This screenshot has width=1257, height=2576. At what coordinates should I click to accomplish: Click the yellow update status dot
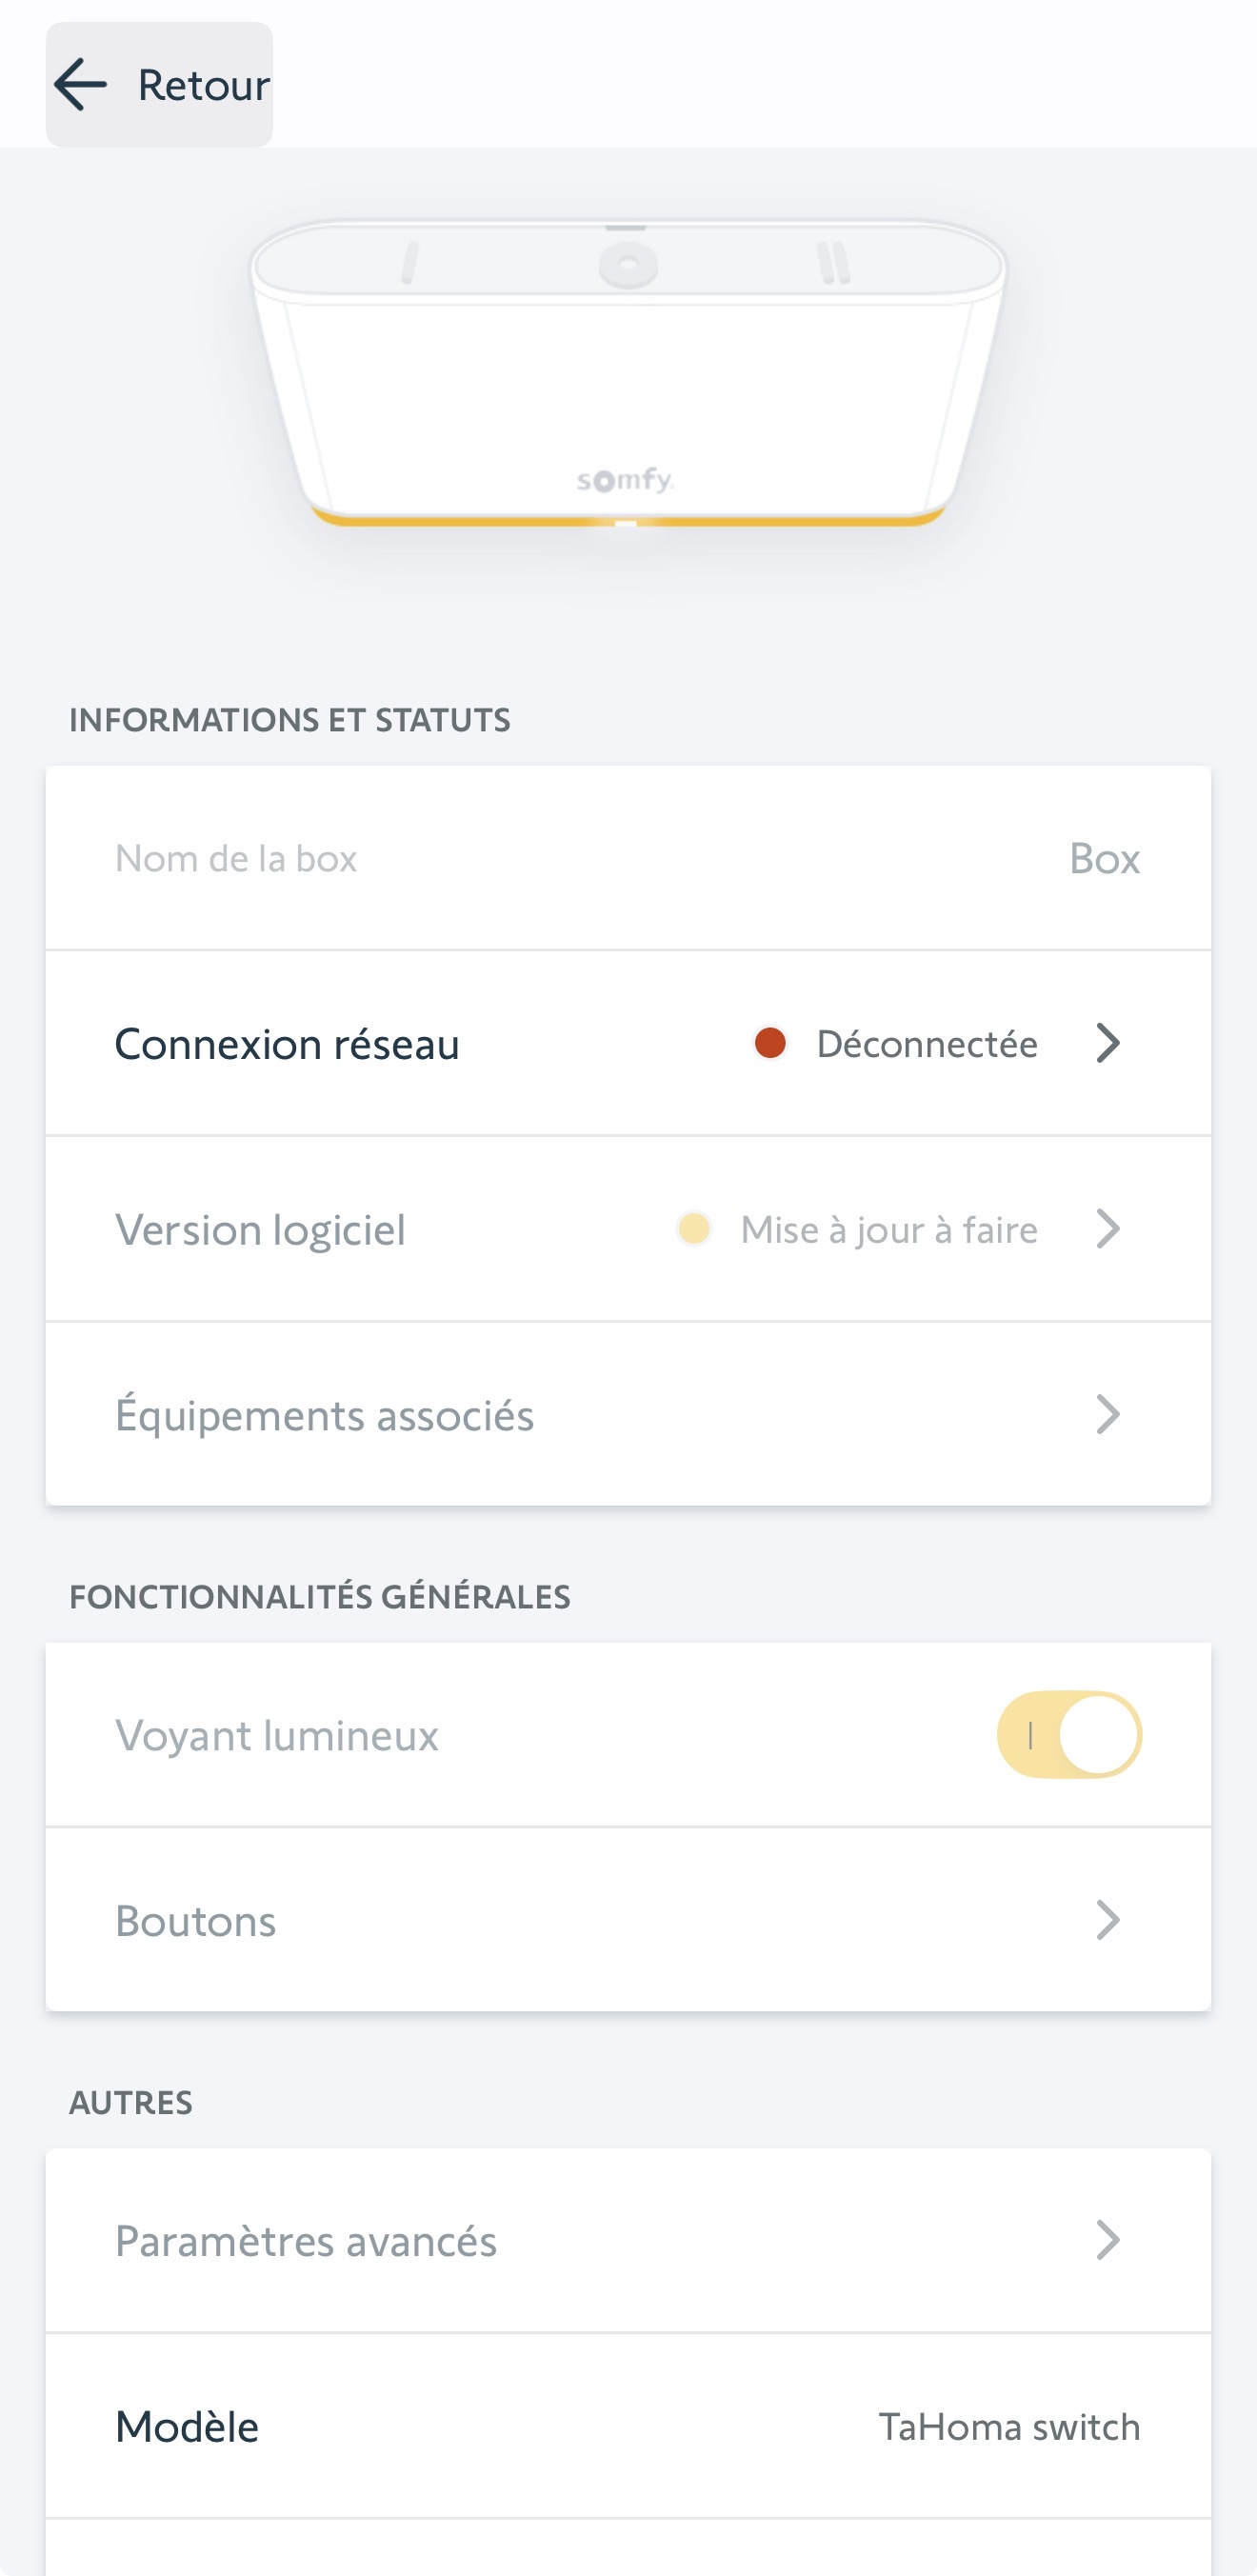[694, 1229]
